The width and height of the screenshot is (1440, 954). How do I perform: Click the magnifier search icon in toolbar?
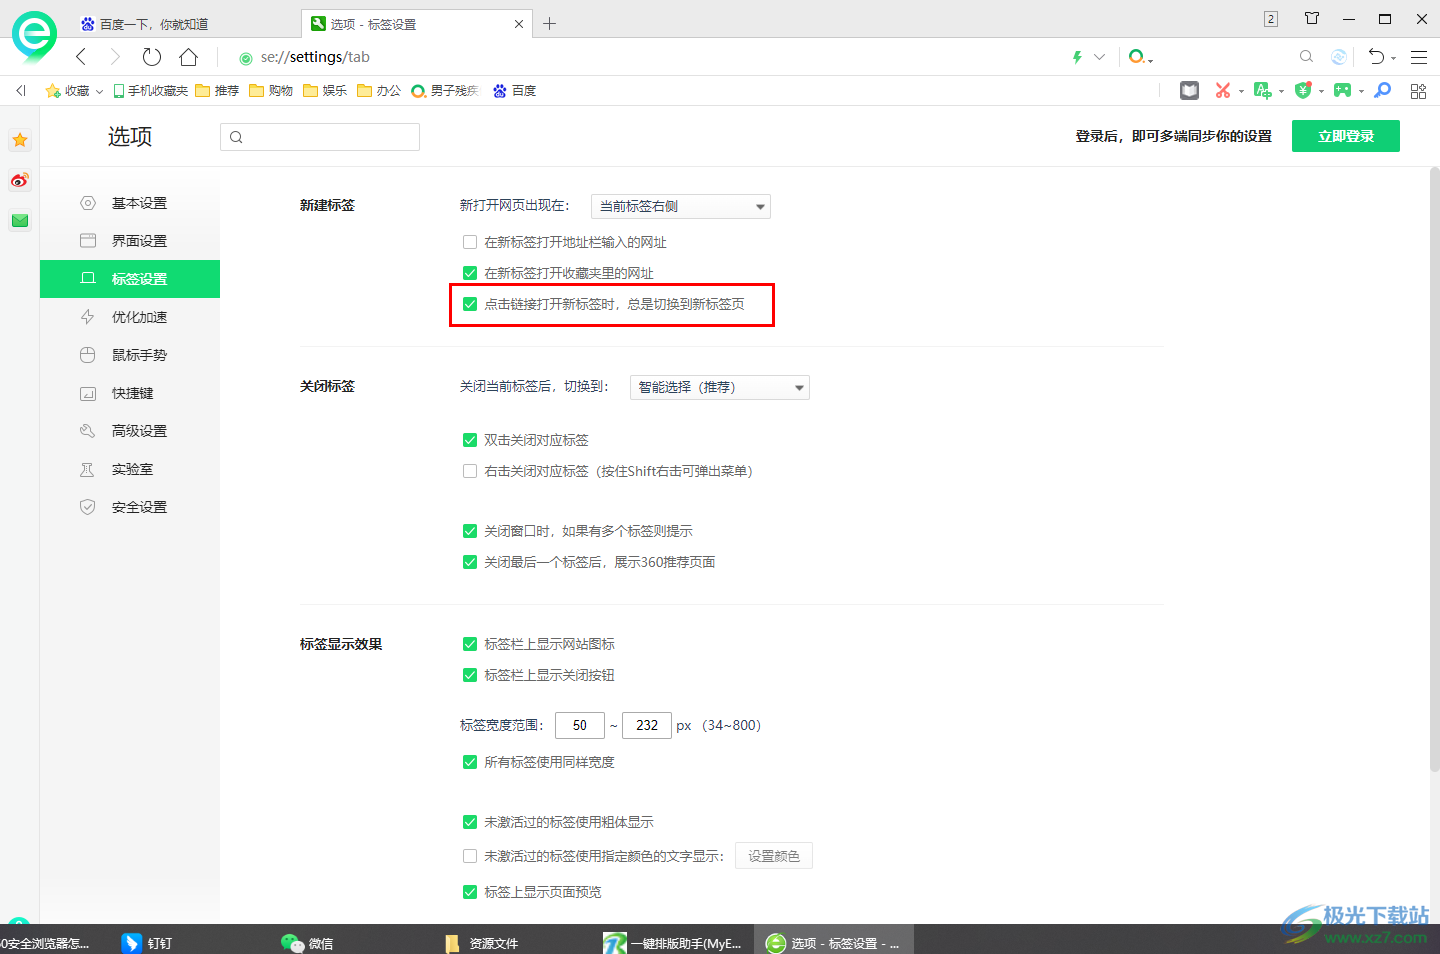tap(1306, 57)
